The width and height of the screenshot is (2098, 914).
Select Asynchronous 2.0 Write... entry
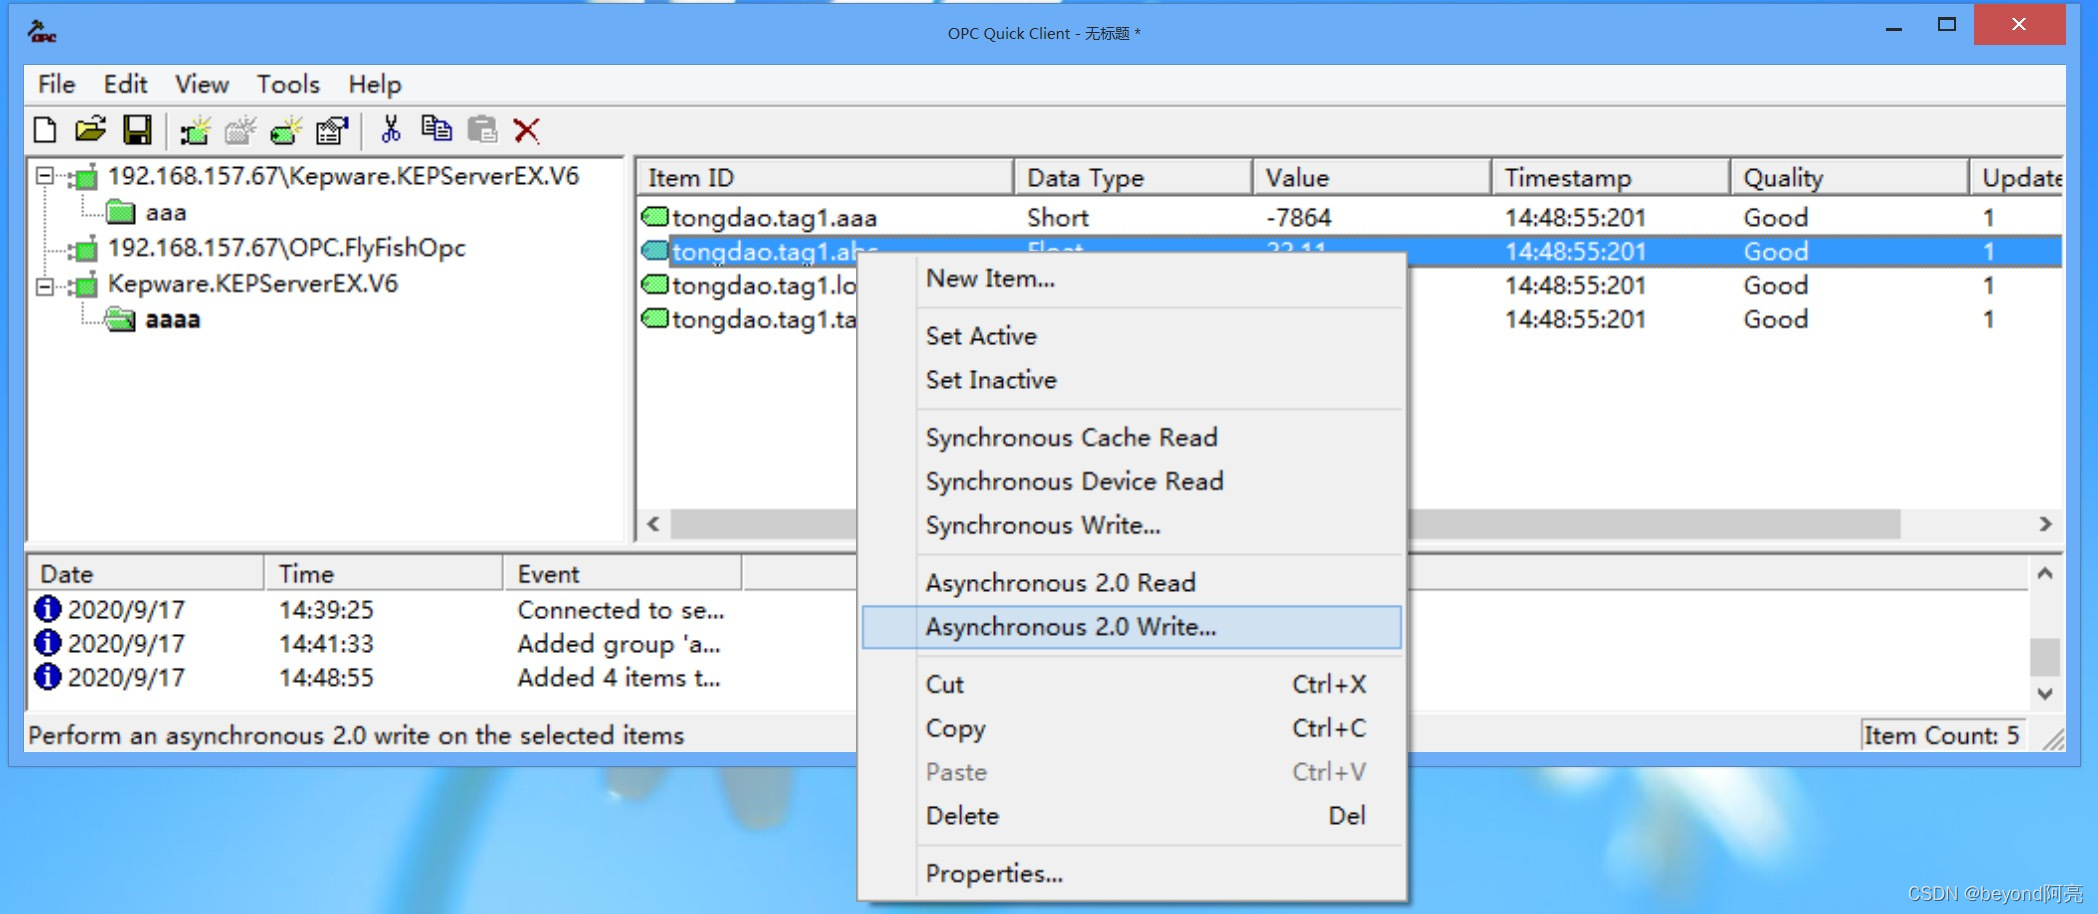point(1132,627)
